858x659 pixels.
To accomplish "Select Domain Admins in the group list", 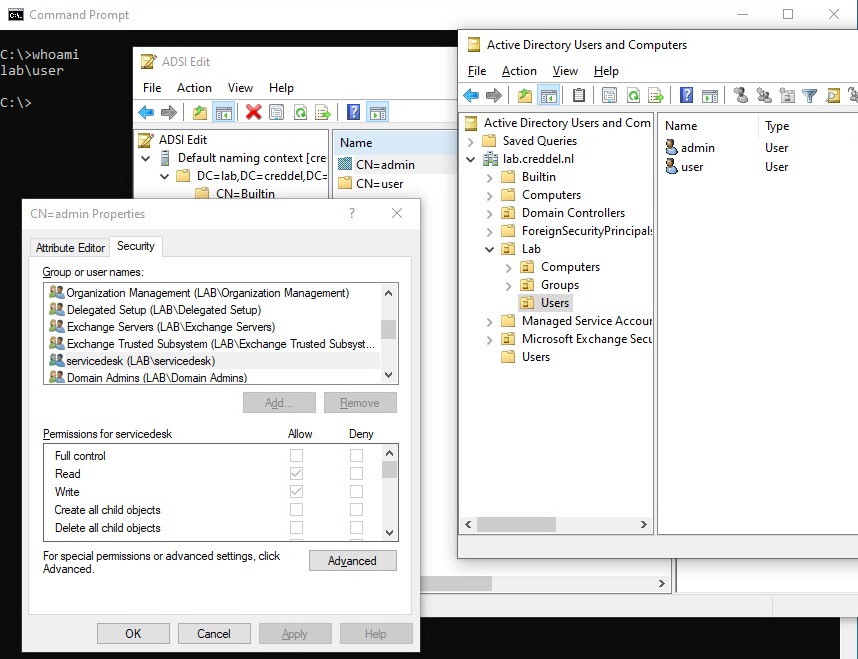I will tap(156, 378).
